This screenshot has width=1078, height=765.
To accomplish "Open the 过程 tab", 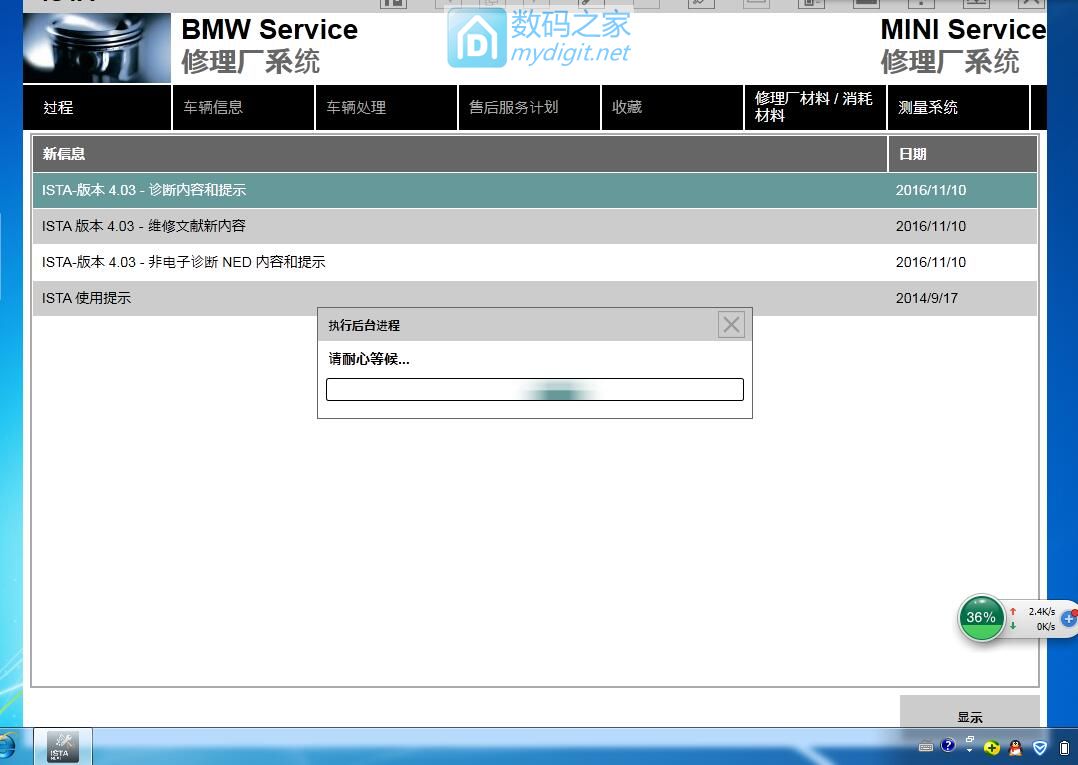I will coord(97,108).
